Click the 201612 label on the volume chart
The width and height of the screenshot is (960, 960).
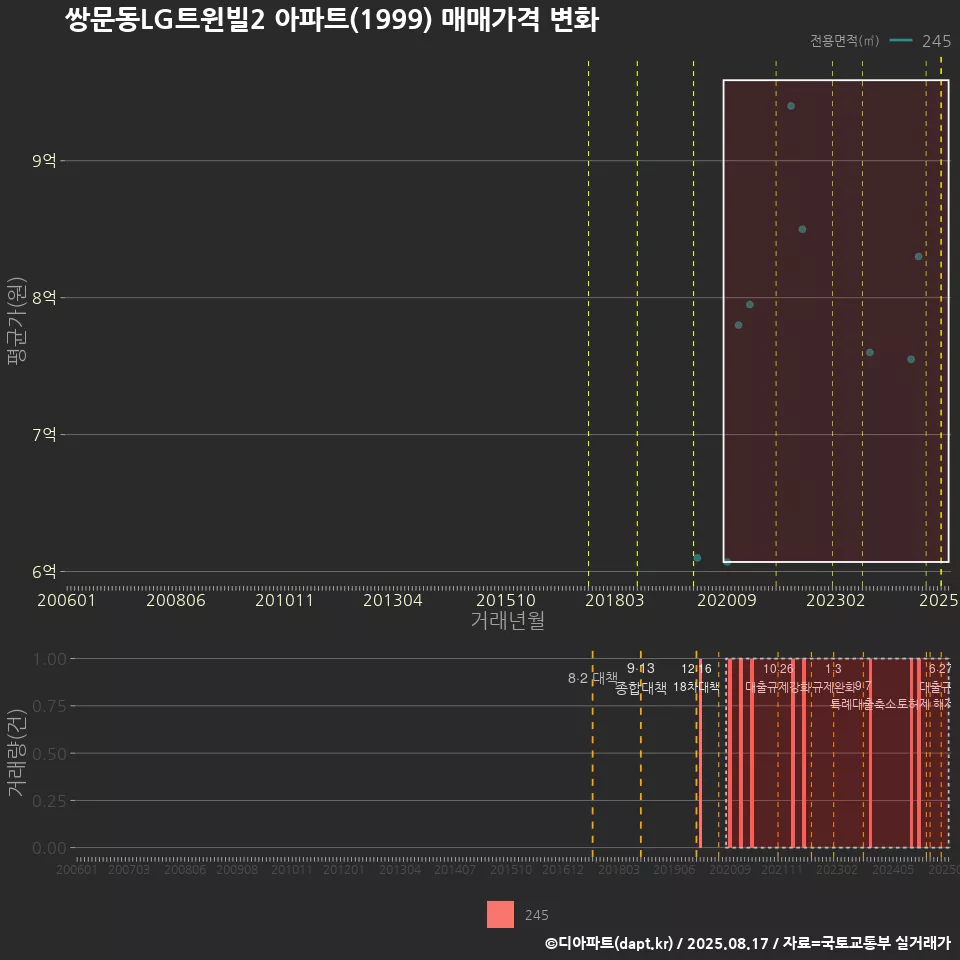(563, 869)
